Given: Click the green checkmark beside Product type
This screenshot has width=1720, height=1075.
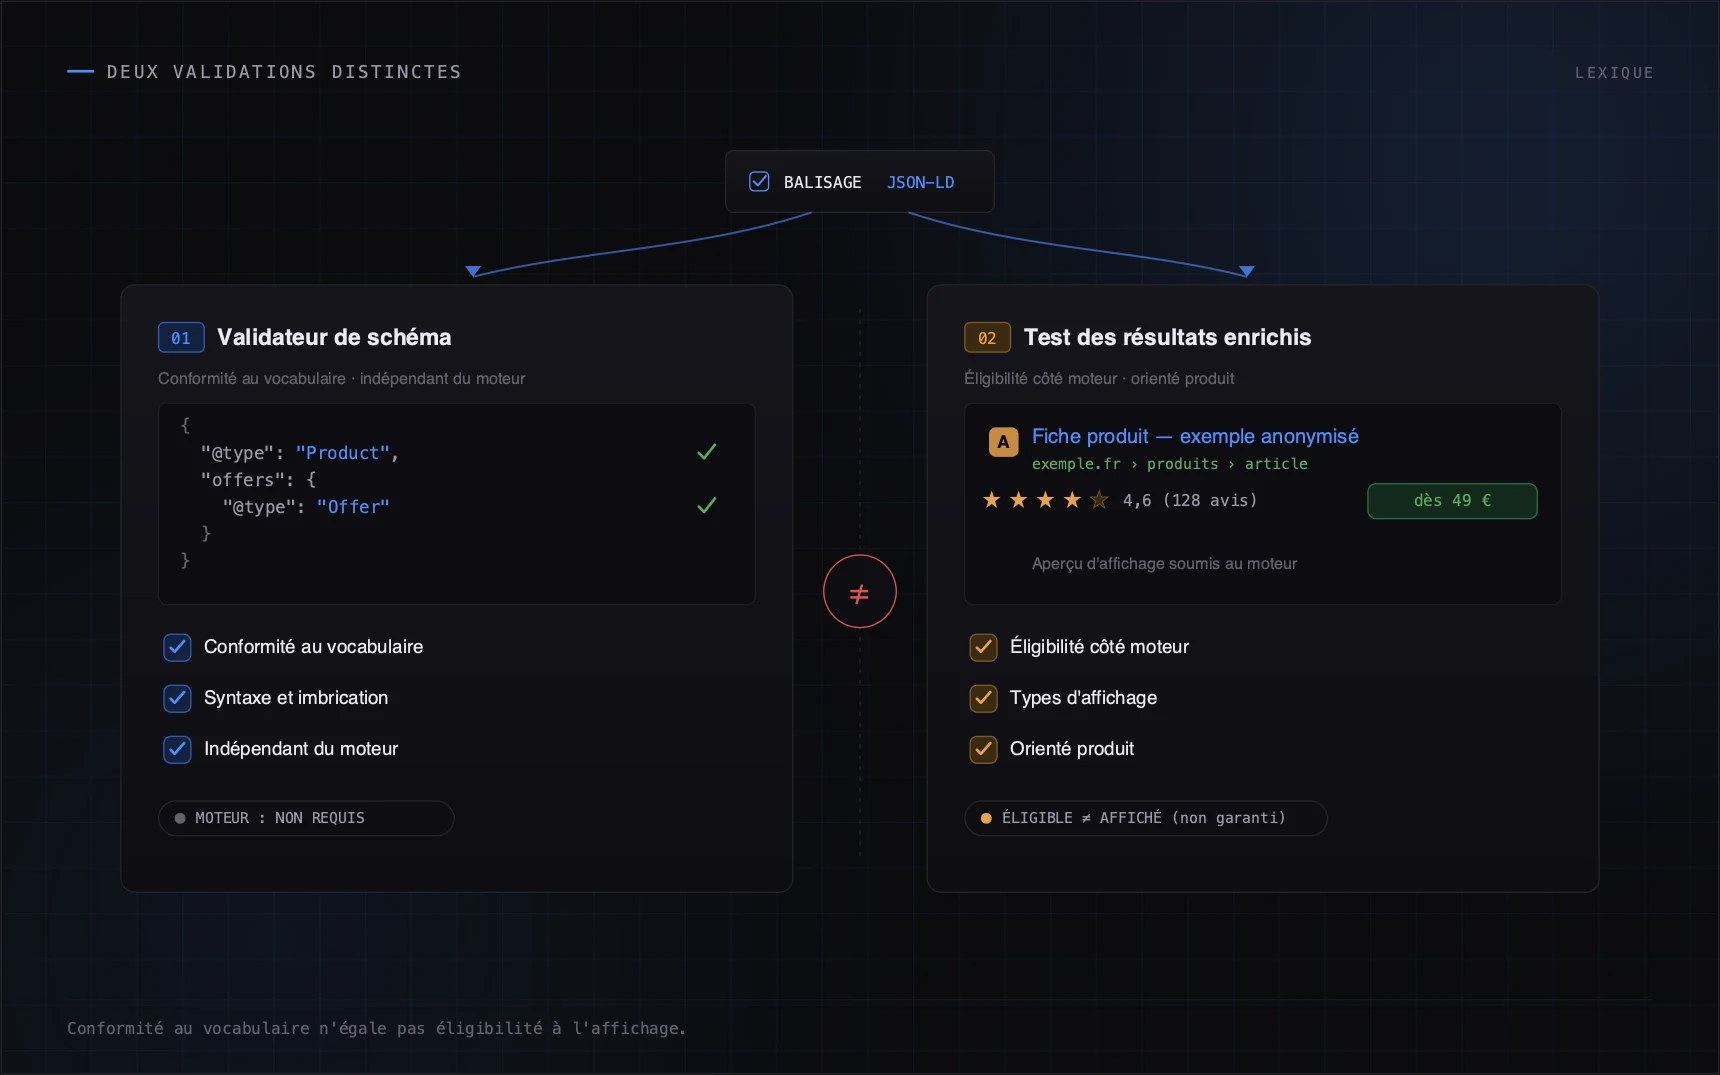Looking at the screenshot, I should pos(707,452).
